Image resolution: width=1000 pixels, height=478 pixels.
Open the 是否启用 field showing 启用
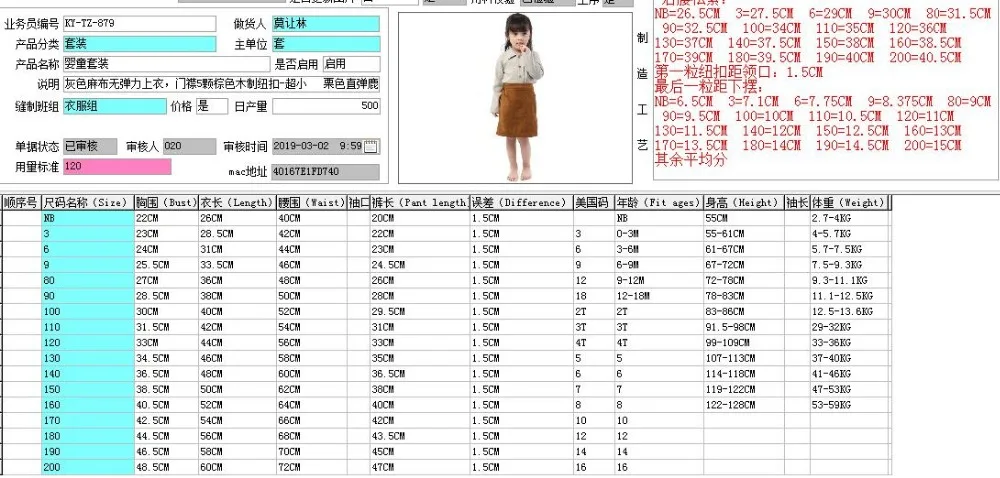tap(351, 64)
